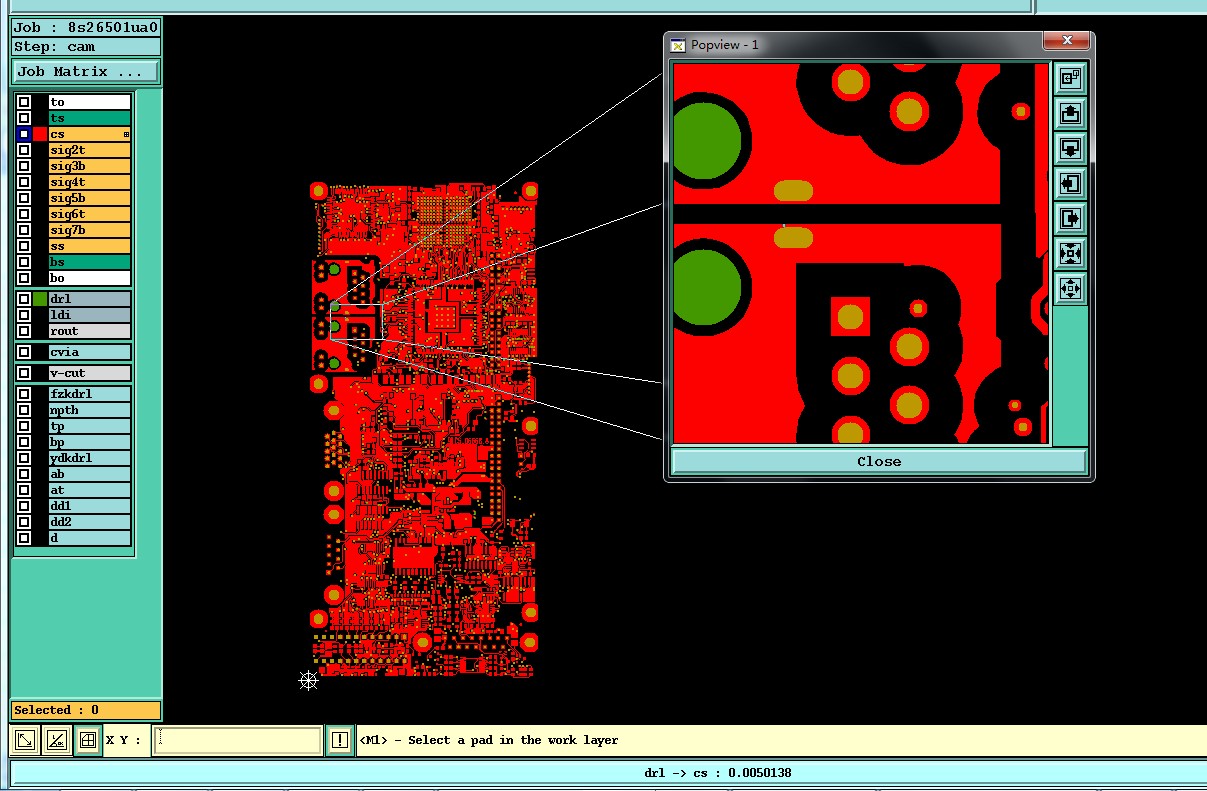
Task: Click the diagonal arrow coordinate mode icon
Action: point(26,740)
